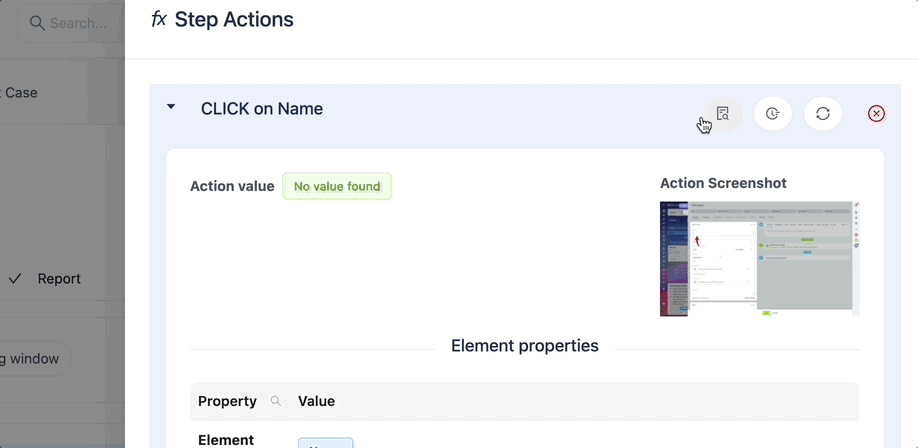Click the Property column header

click(227, 401)
